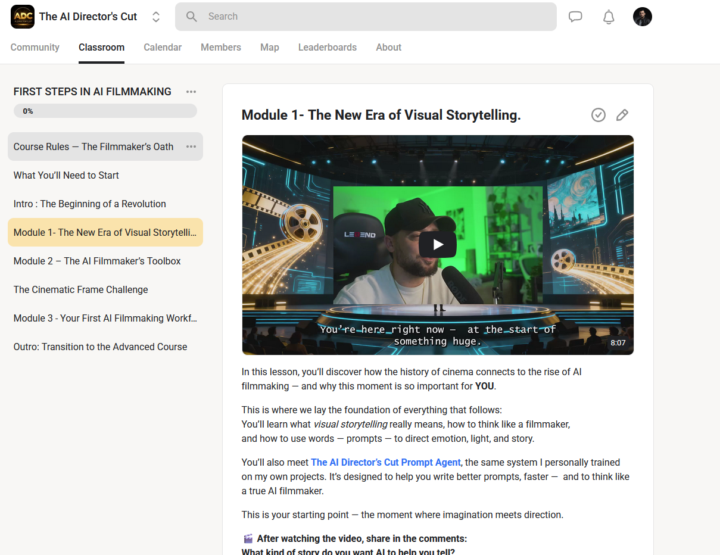Mark lesson complete with the checkmark circle
The height and width of the screenshot is (555, 720).
[598, 115]
